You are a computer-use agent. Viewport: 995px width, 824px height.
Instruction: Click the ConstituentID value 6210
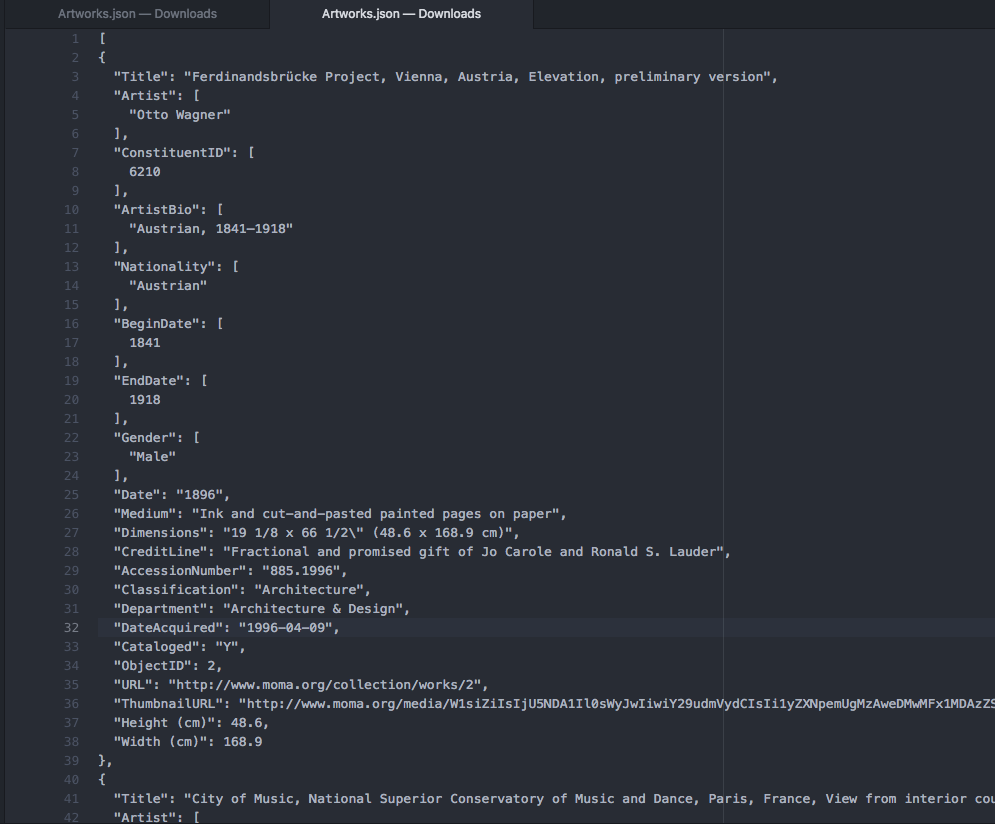[x=145, y=172]
